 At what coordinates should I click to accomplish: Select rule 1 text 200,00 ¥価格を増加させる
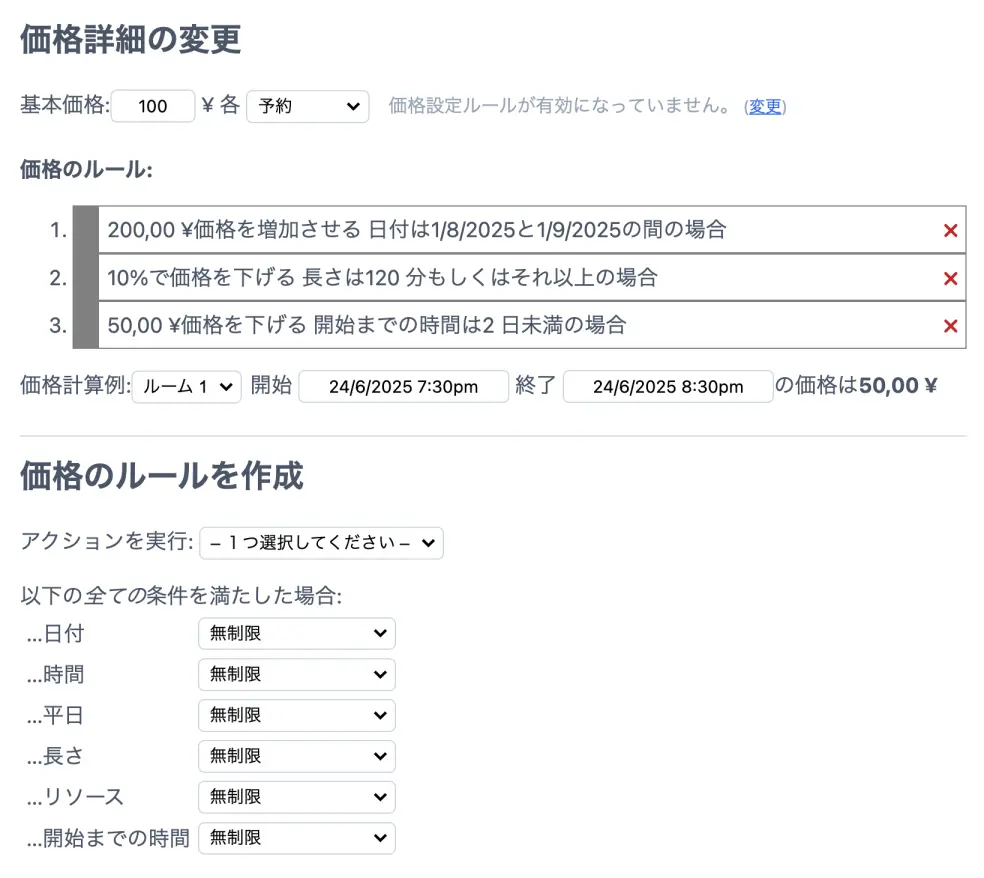pos(234,230)
